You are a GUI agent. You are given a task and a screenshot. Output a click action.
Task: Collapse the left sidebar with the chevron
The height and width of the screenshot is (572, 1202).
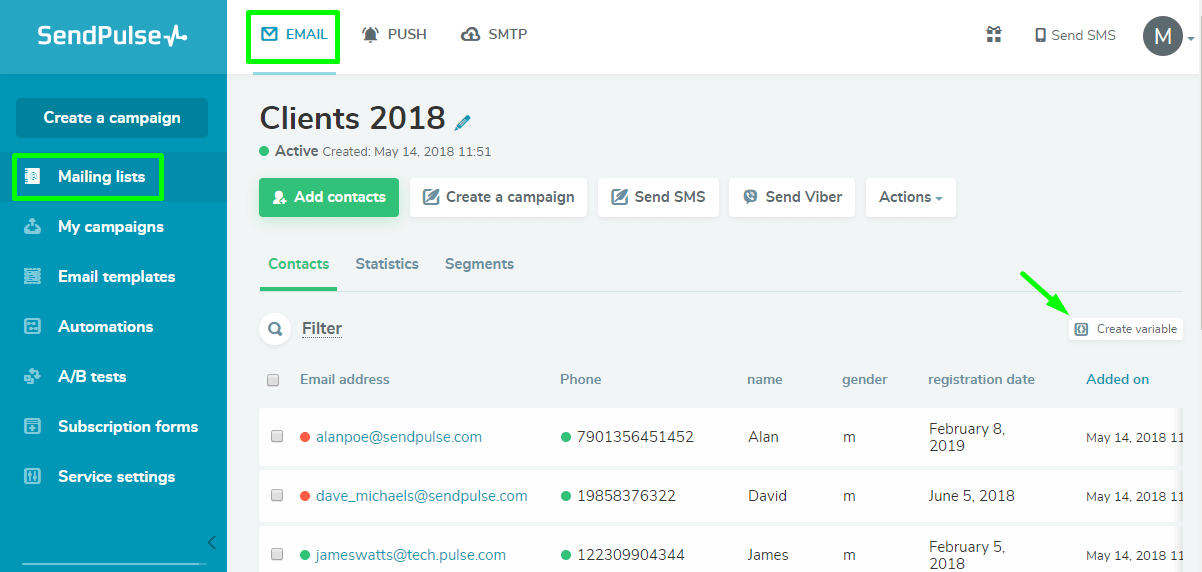tap(211, 543)
